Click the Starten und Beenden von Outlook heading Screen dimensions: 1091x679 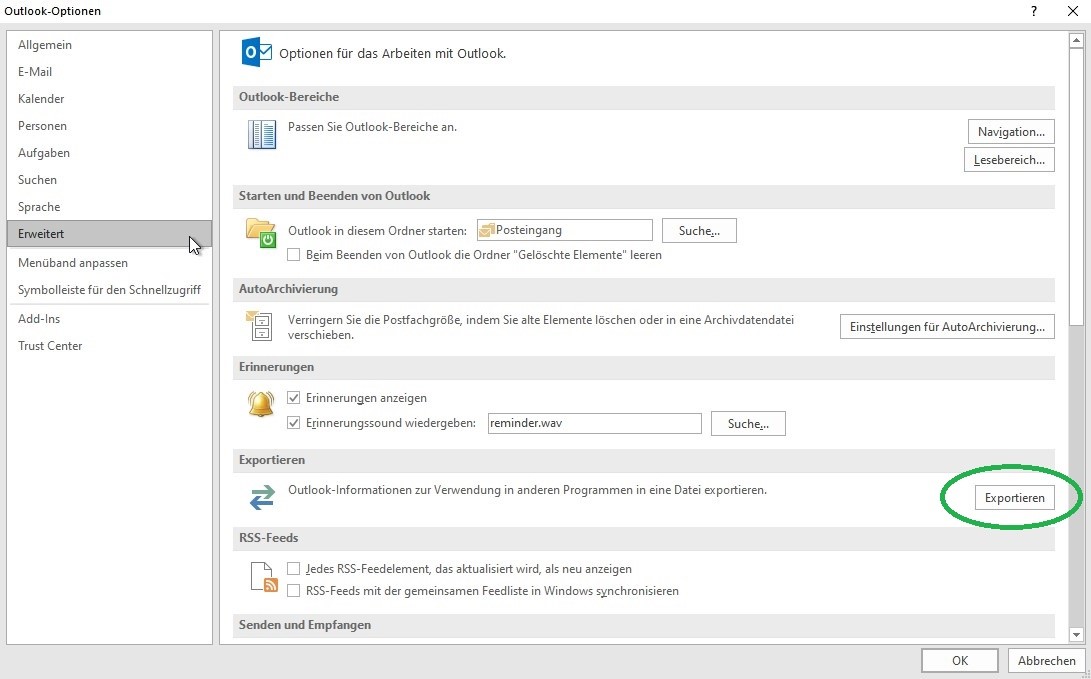(x=335, y=195)
